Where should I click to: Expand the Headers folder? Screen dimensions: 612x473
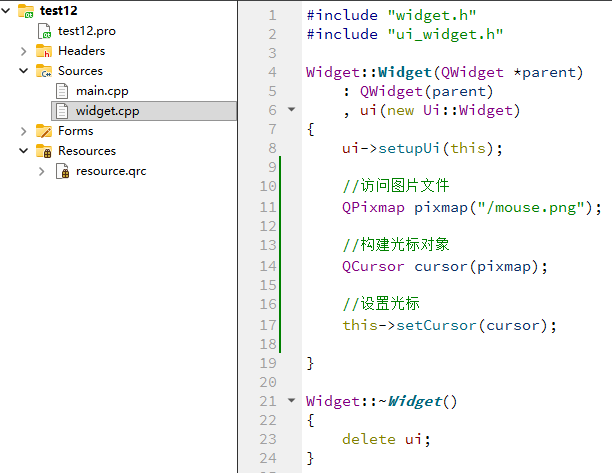point(24,51)
